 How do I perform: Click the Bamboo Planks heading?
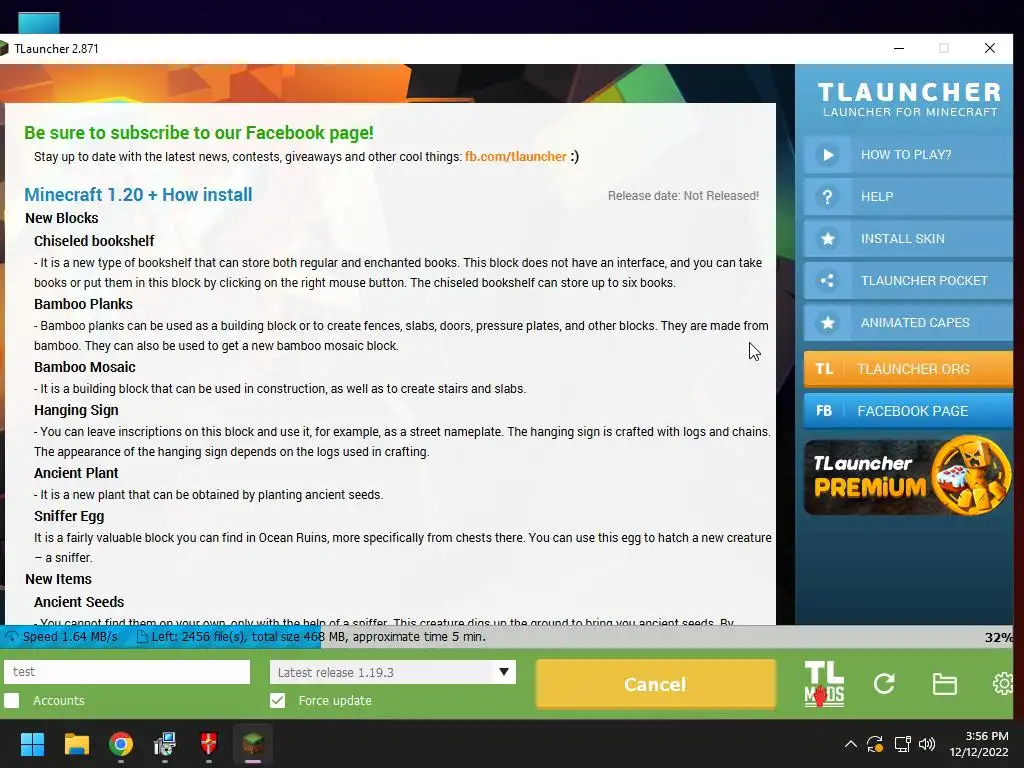coord(83,304)
